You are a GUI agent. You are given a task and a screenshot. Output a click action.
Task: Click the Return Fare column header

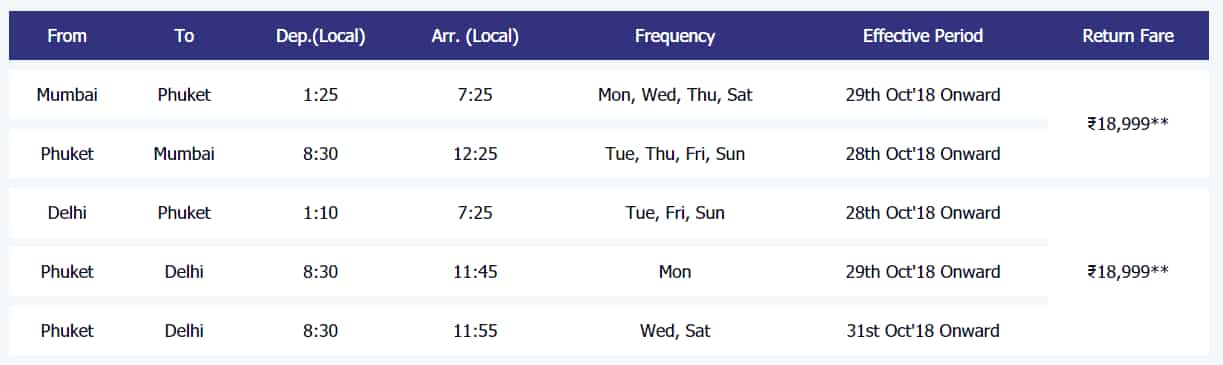[x=1128, y=36]
